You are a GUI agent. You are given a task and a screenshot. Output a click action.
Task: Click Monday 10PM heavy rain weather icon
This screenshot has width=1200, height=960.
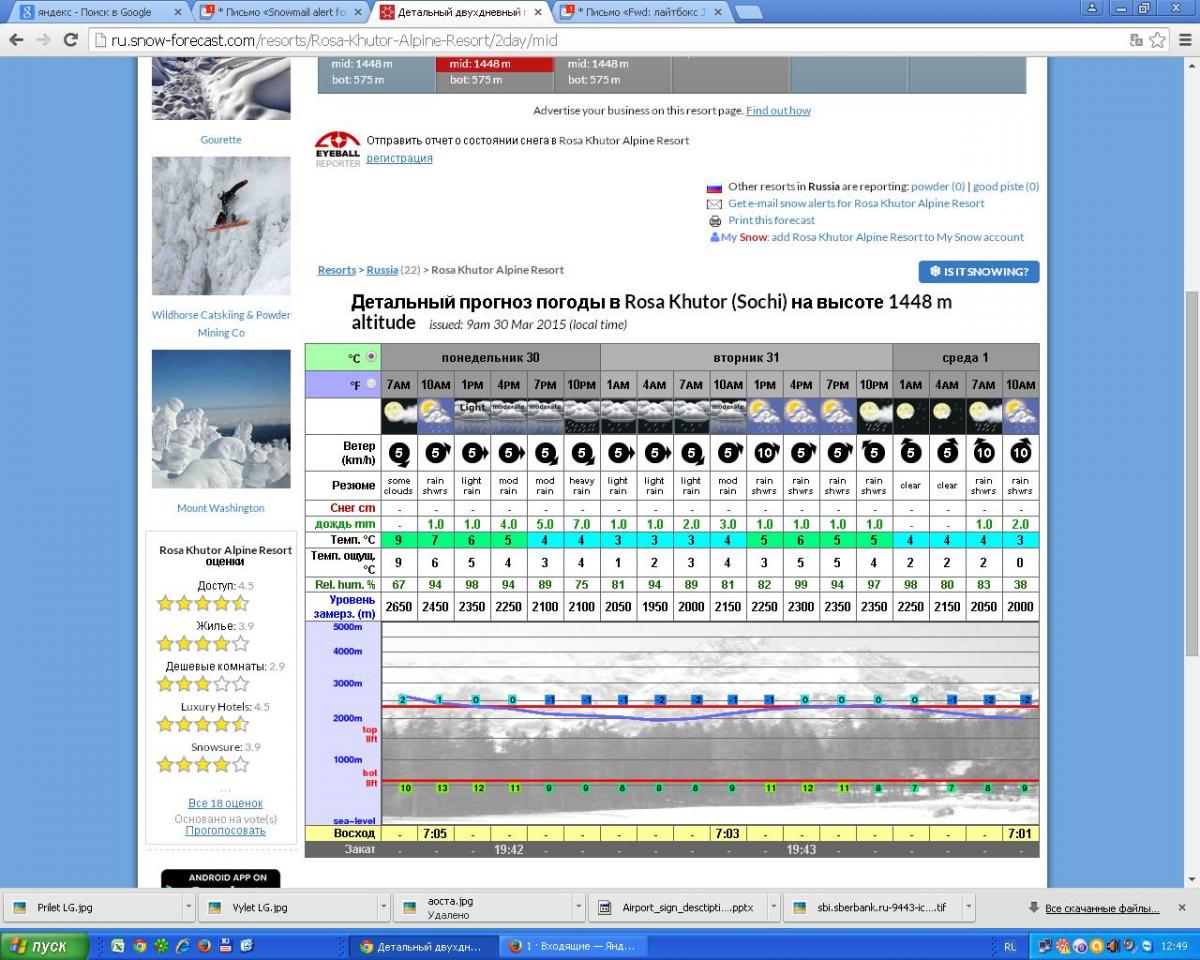[581, 416]
